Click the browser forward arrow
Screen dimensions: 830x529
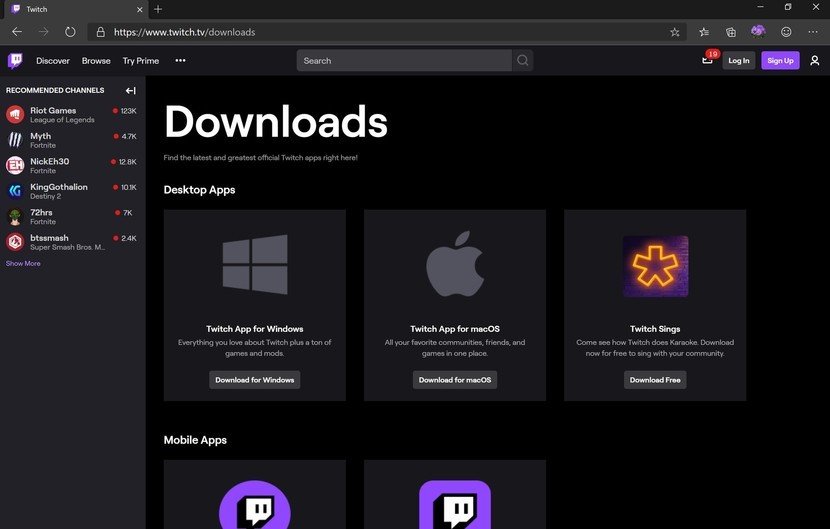[x=43, y=32]
